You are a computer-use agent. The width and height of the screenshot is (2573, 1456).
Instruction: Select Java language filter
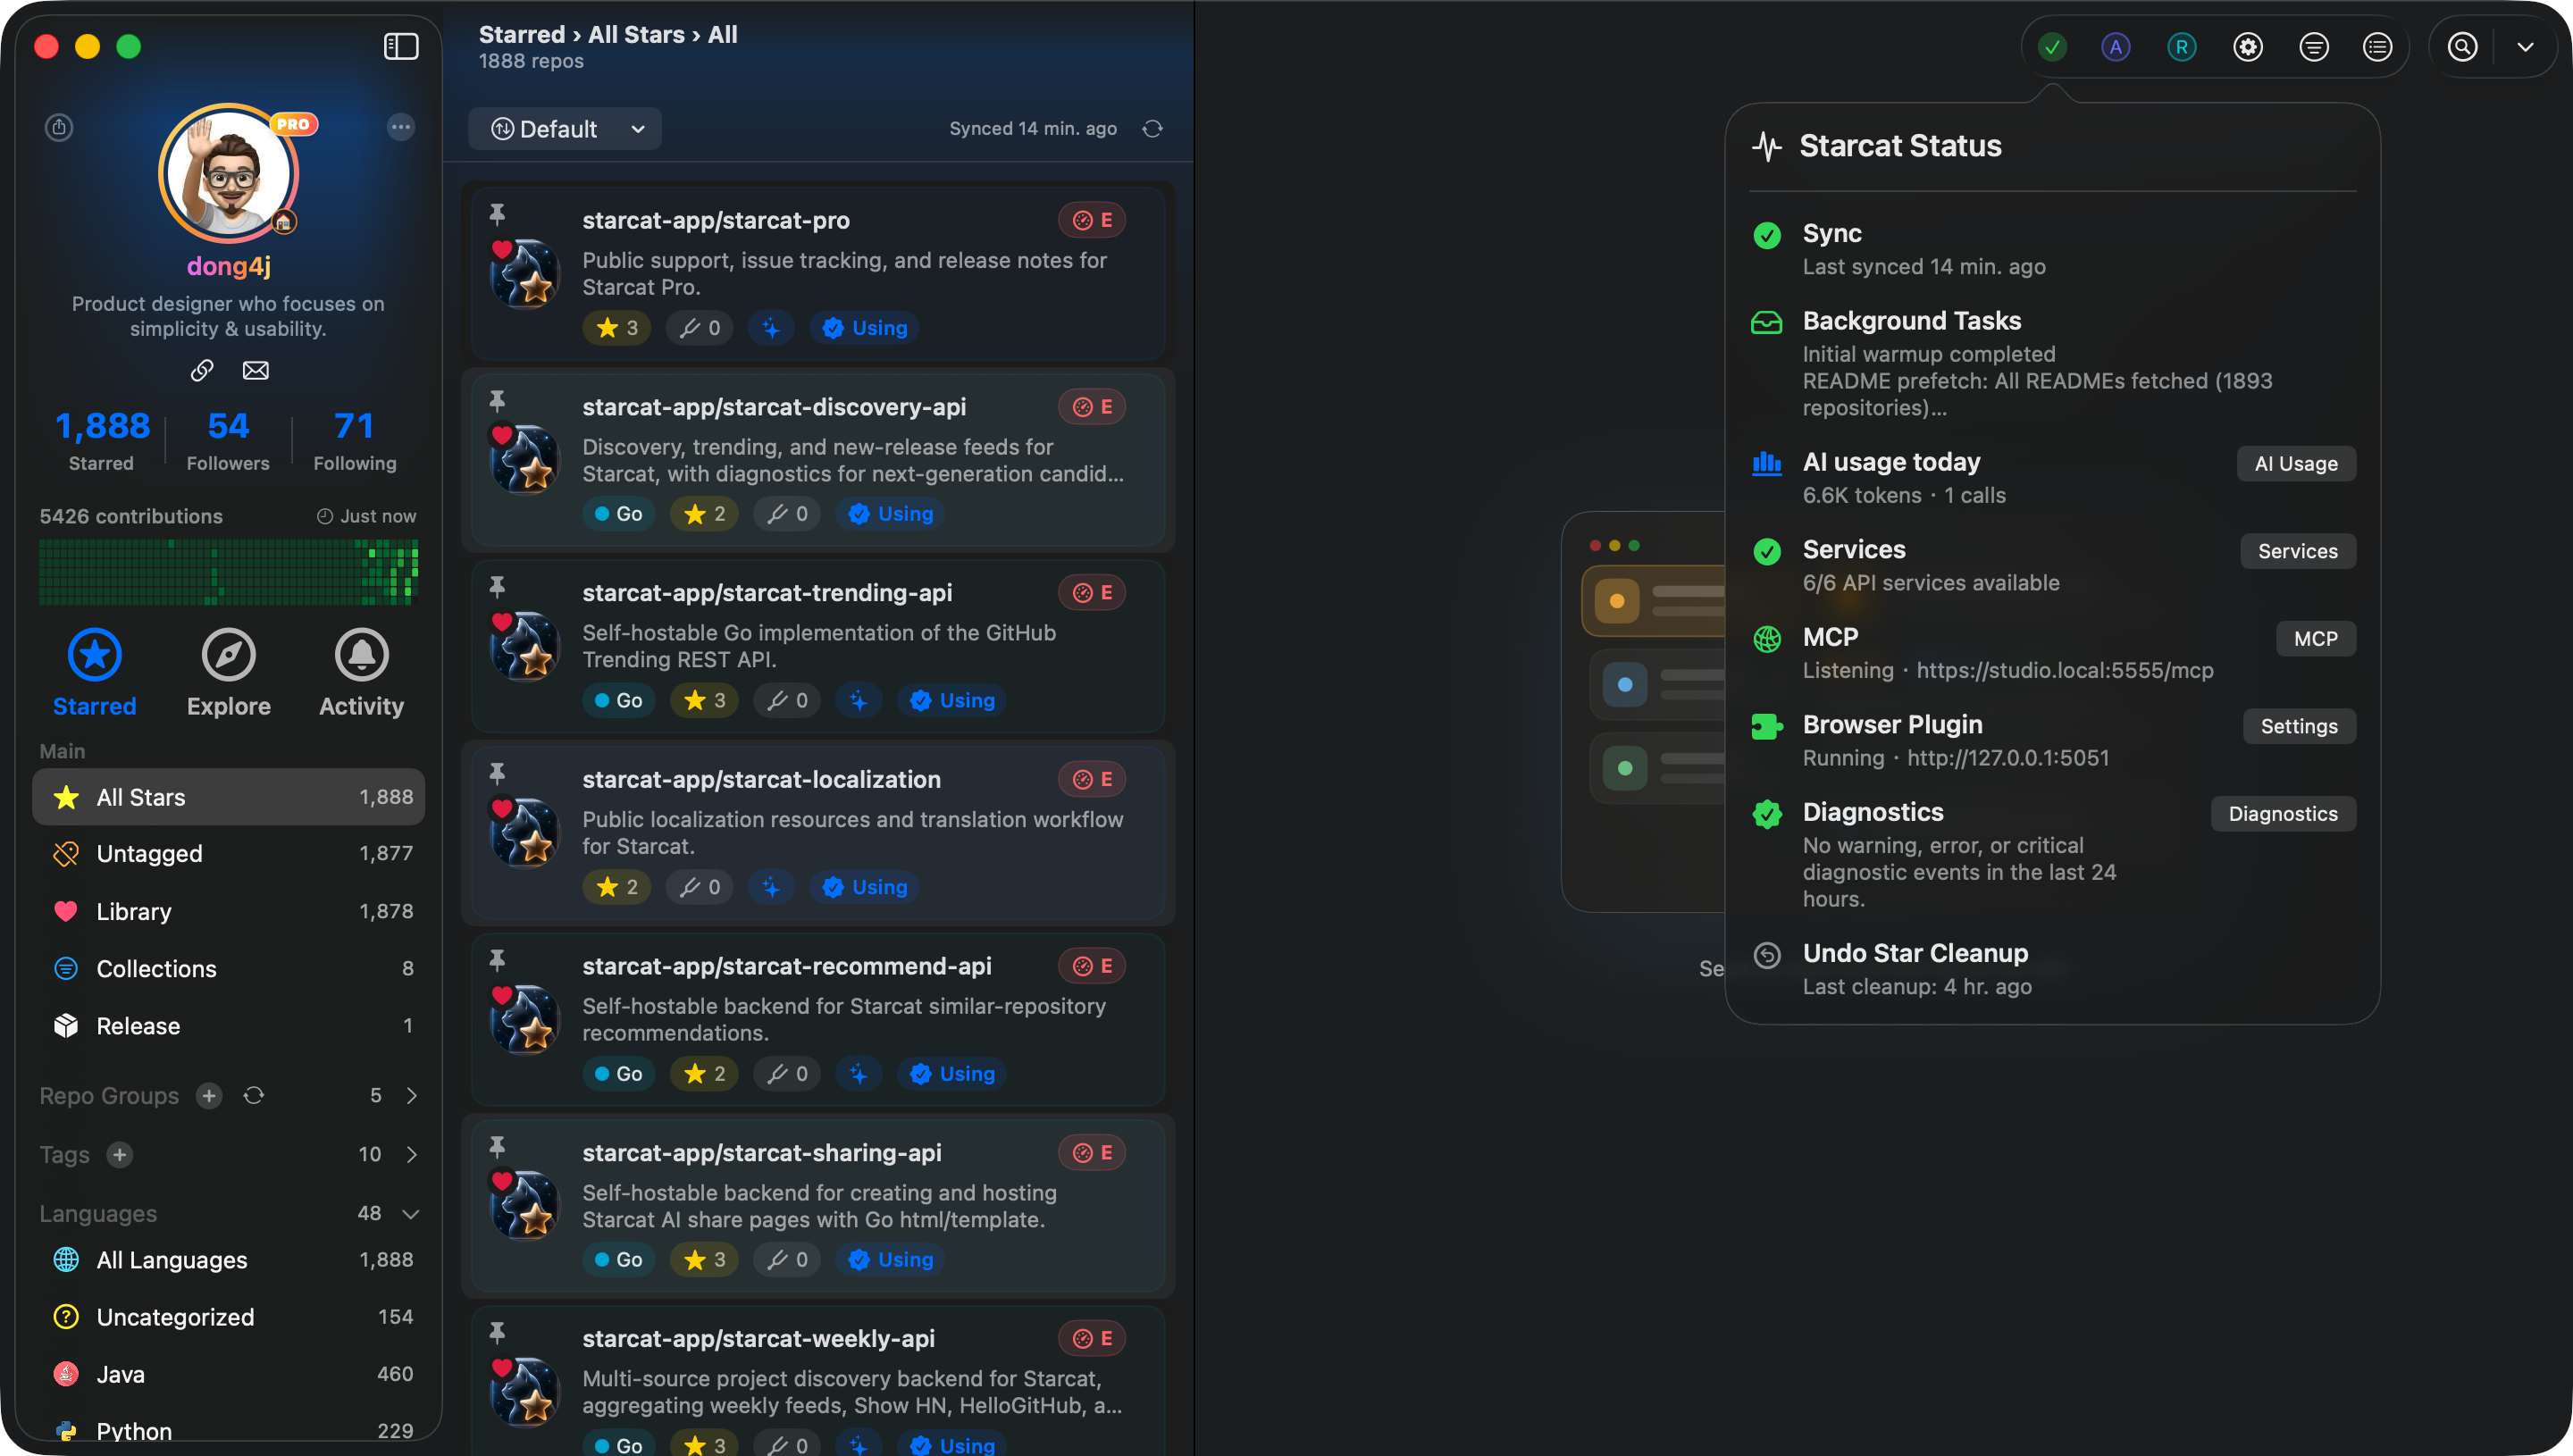pos(229,1374)
